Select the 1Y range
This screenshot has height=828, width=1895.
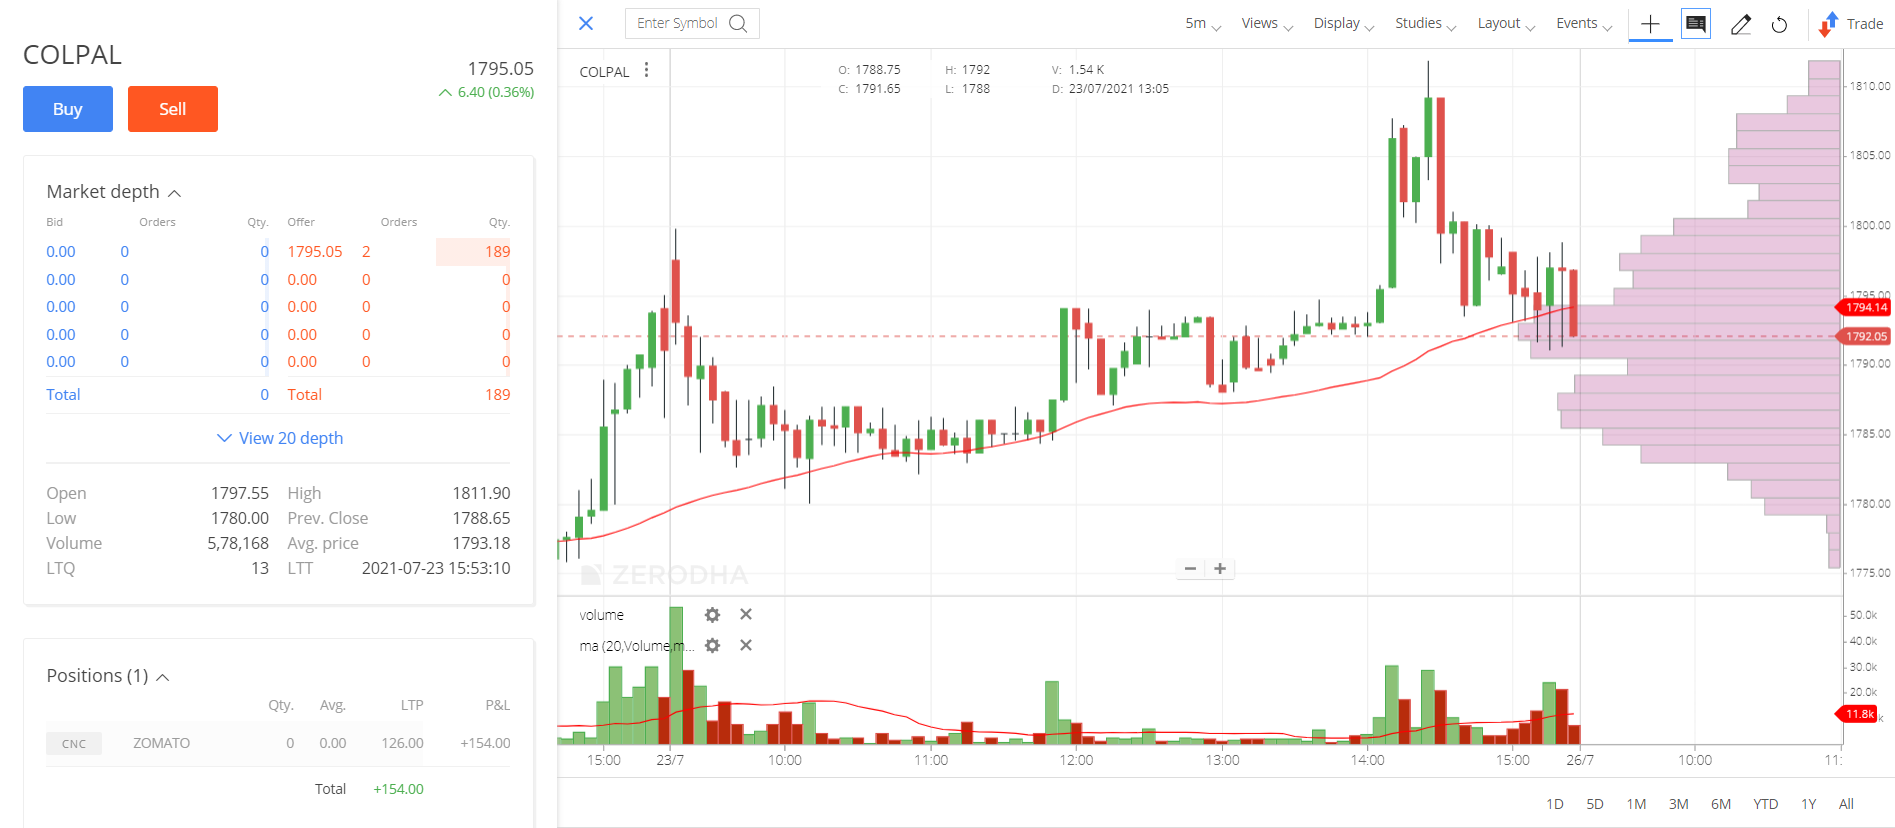(x=1809, y=804)
